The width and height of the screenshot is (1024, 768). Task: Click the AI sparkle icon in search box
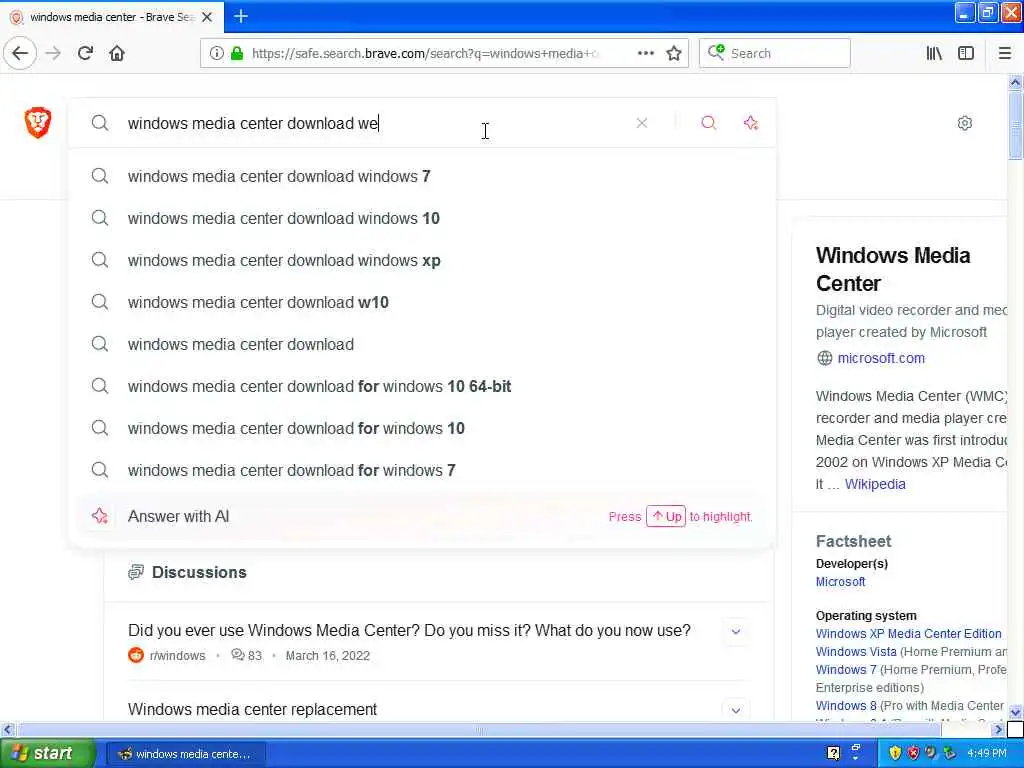point(751,123)
